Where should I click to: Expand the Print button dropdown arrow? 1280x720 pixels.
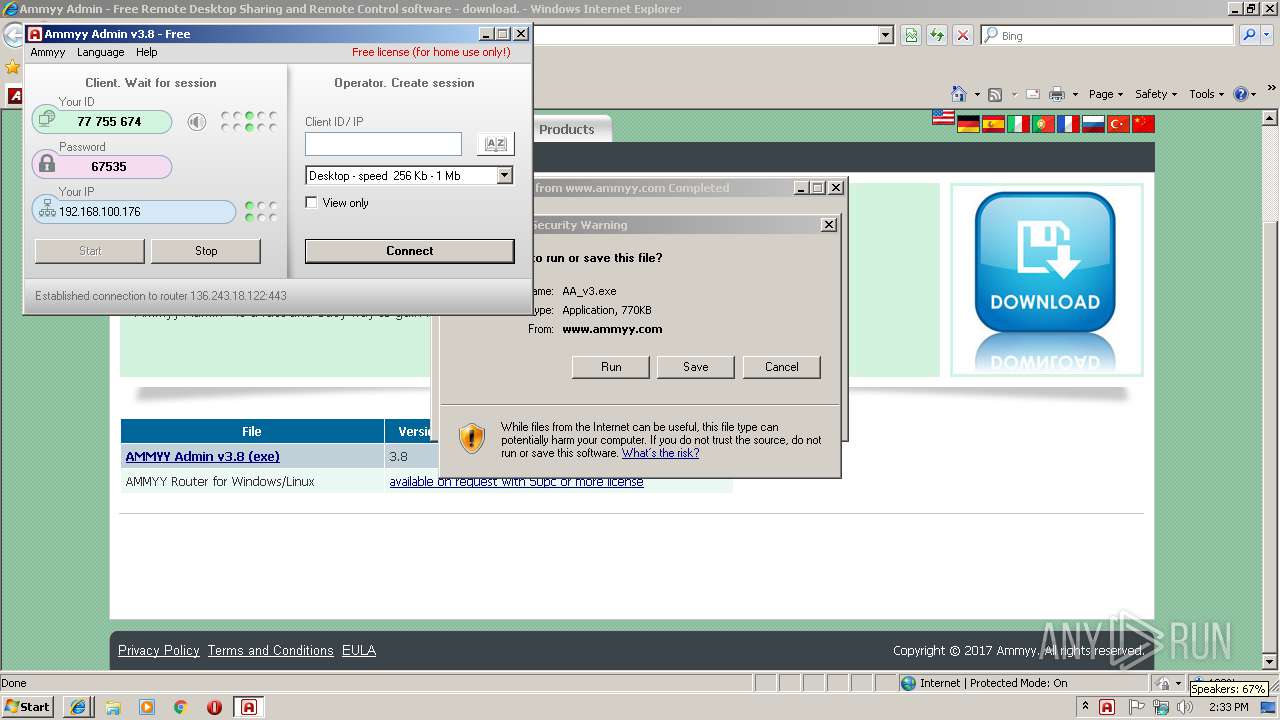point(1075,95)
